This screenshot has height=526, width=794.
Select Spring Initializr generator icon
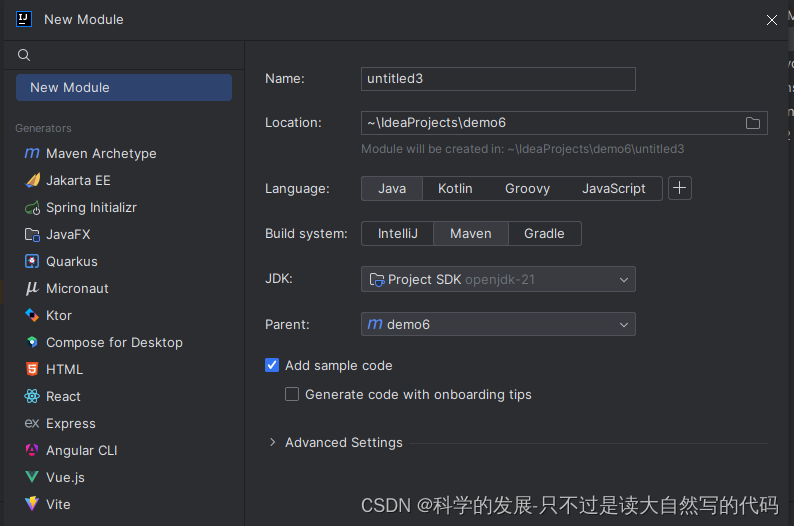pyautogui.click(x=32, y=207)
